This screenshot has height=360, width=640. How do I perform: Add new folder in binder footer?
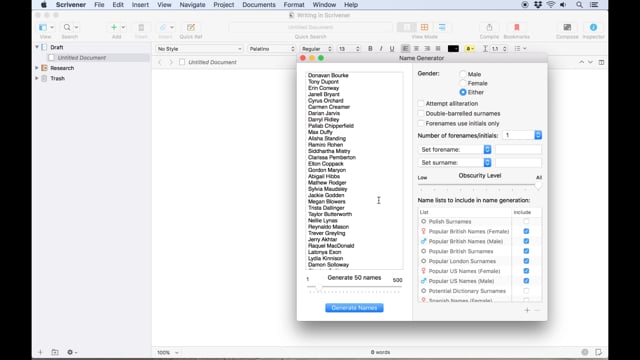click(x=55, y=352)
